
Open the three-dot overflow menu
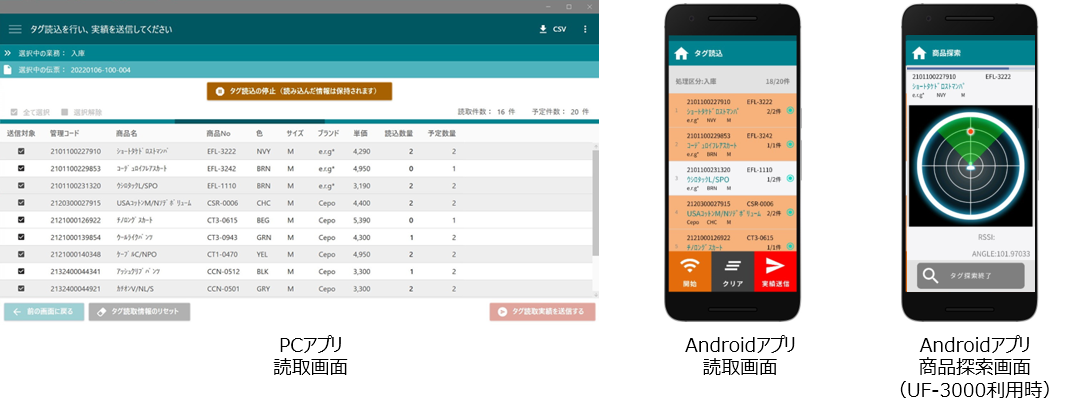point(586,29)
